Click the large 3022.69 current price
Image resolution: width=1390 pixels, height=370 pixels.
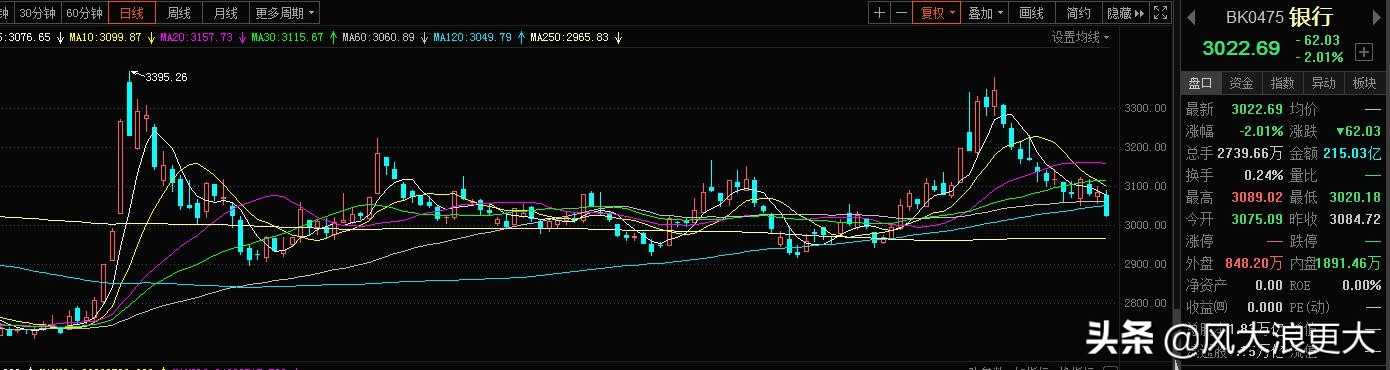tap(1241, 48)
